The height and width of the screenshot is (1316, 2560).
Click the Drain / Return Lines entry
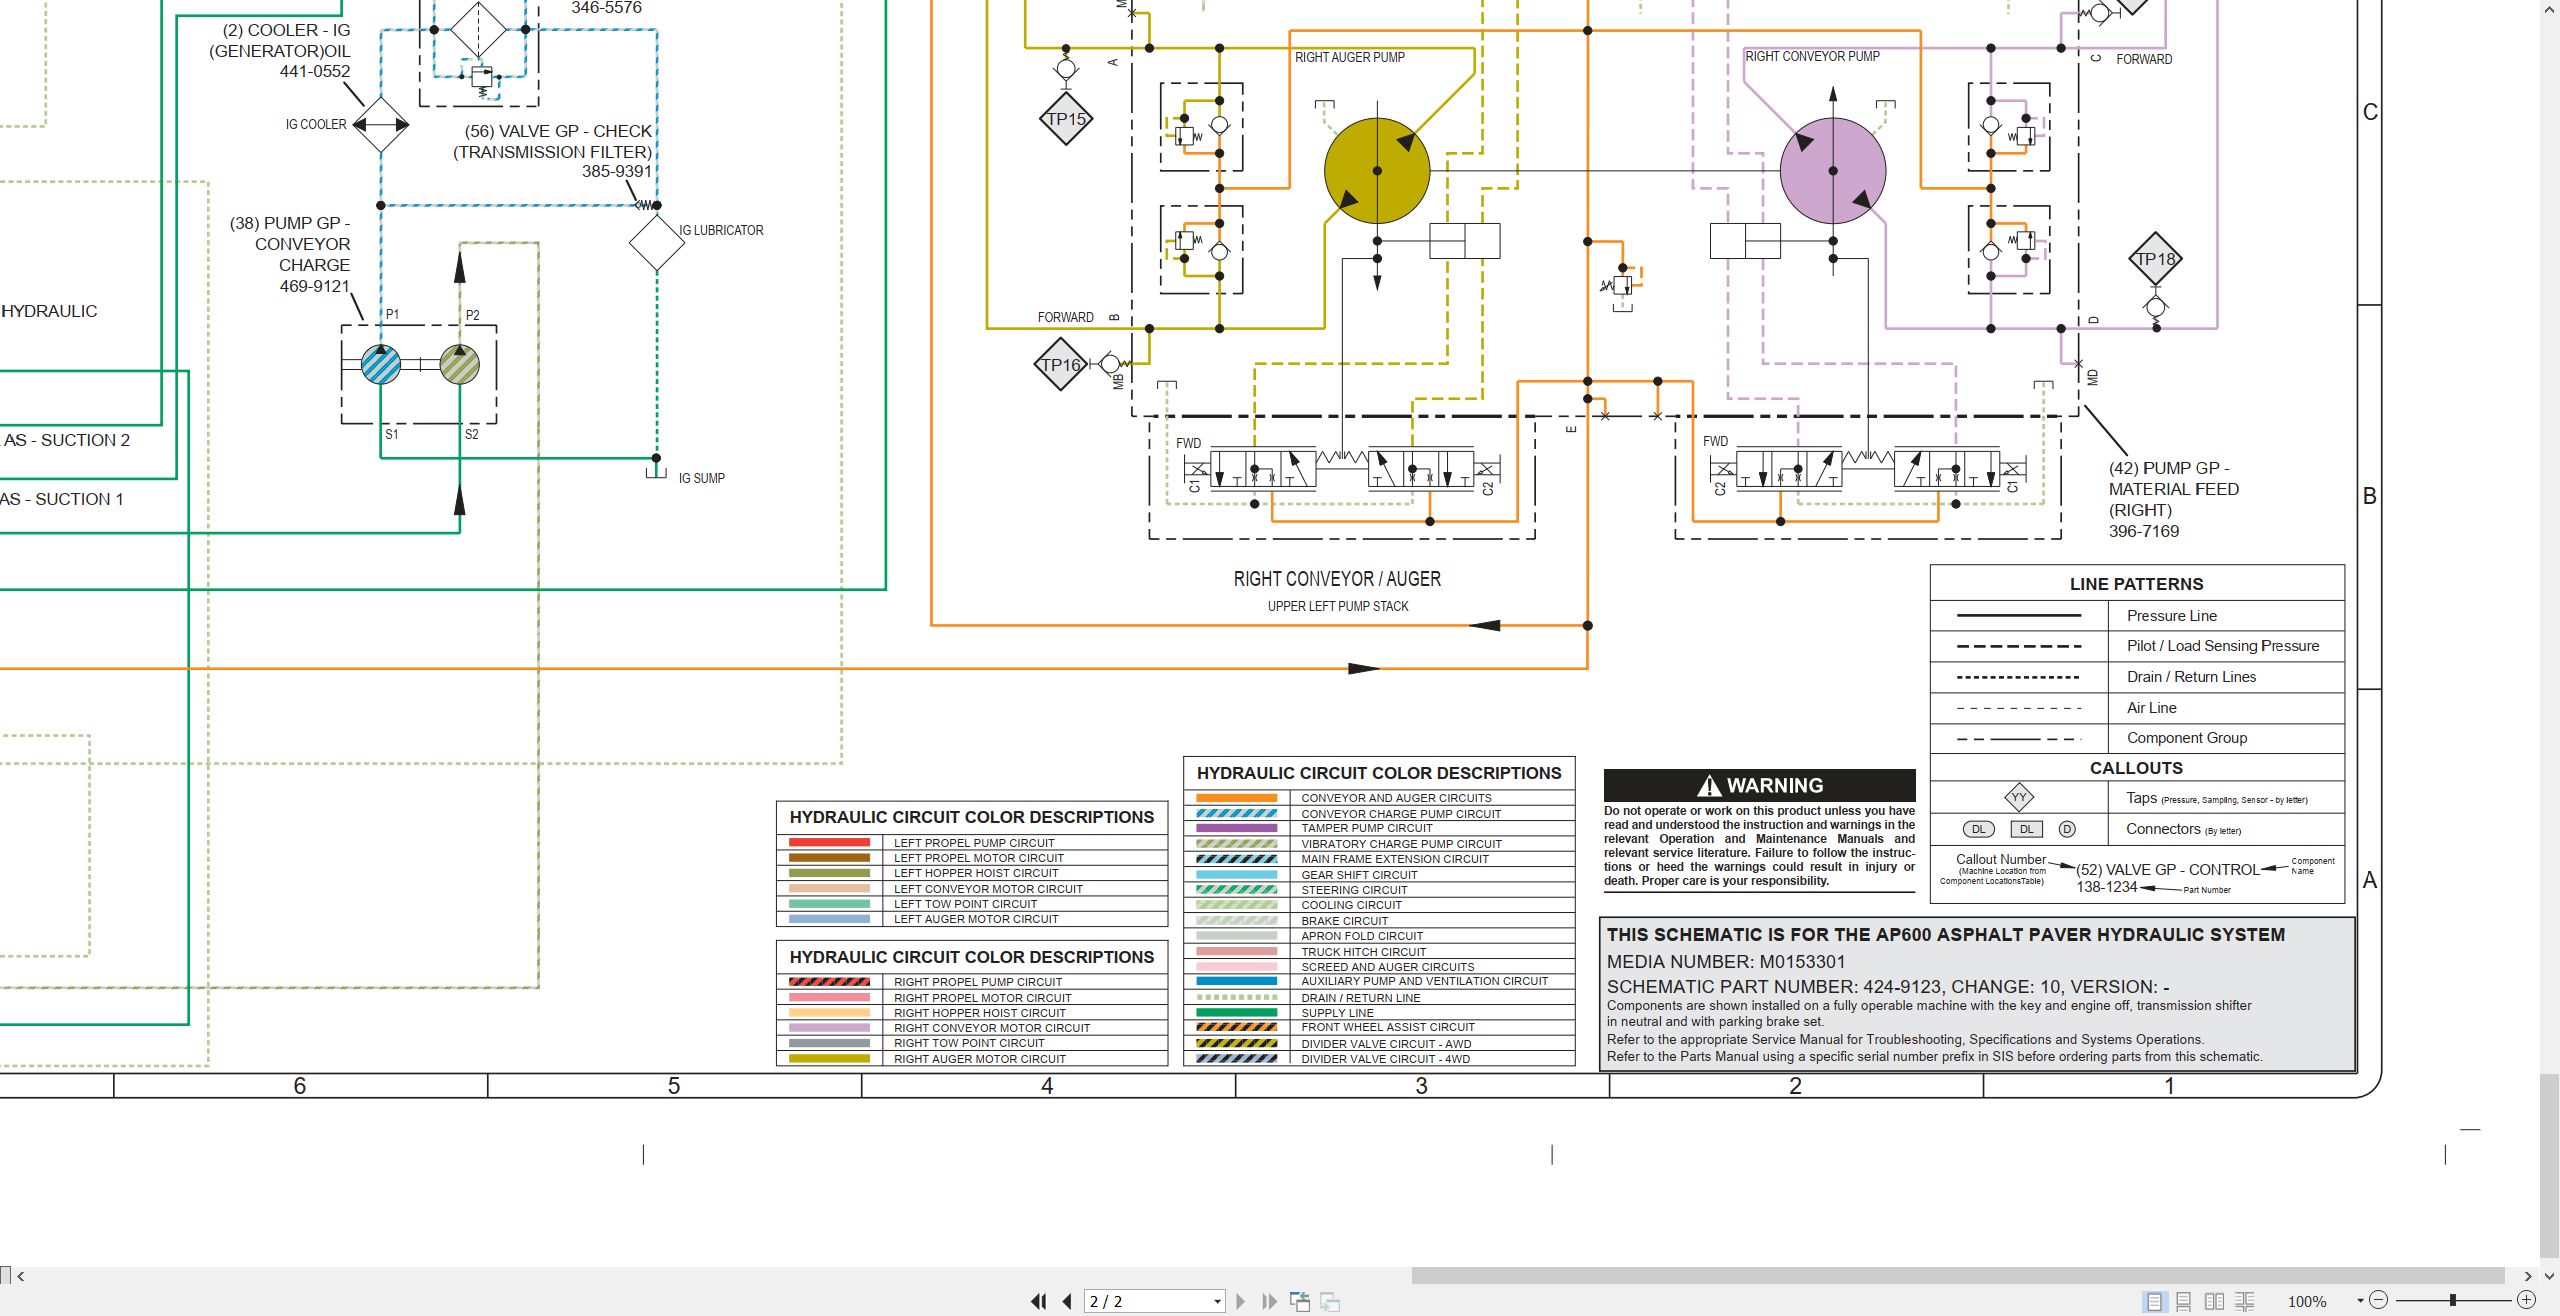coord(2191,677)
